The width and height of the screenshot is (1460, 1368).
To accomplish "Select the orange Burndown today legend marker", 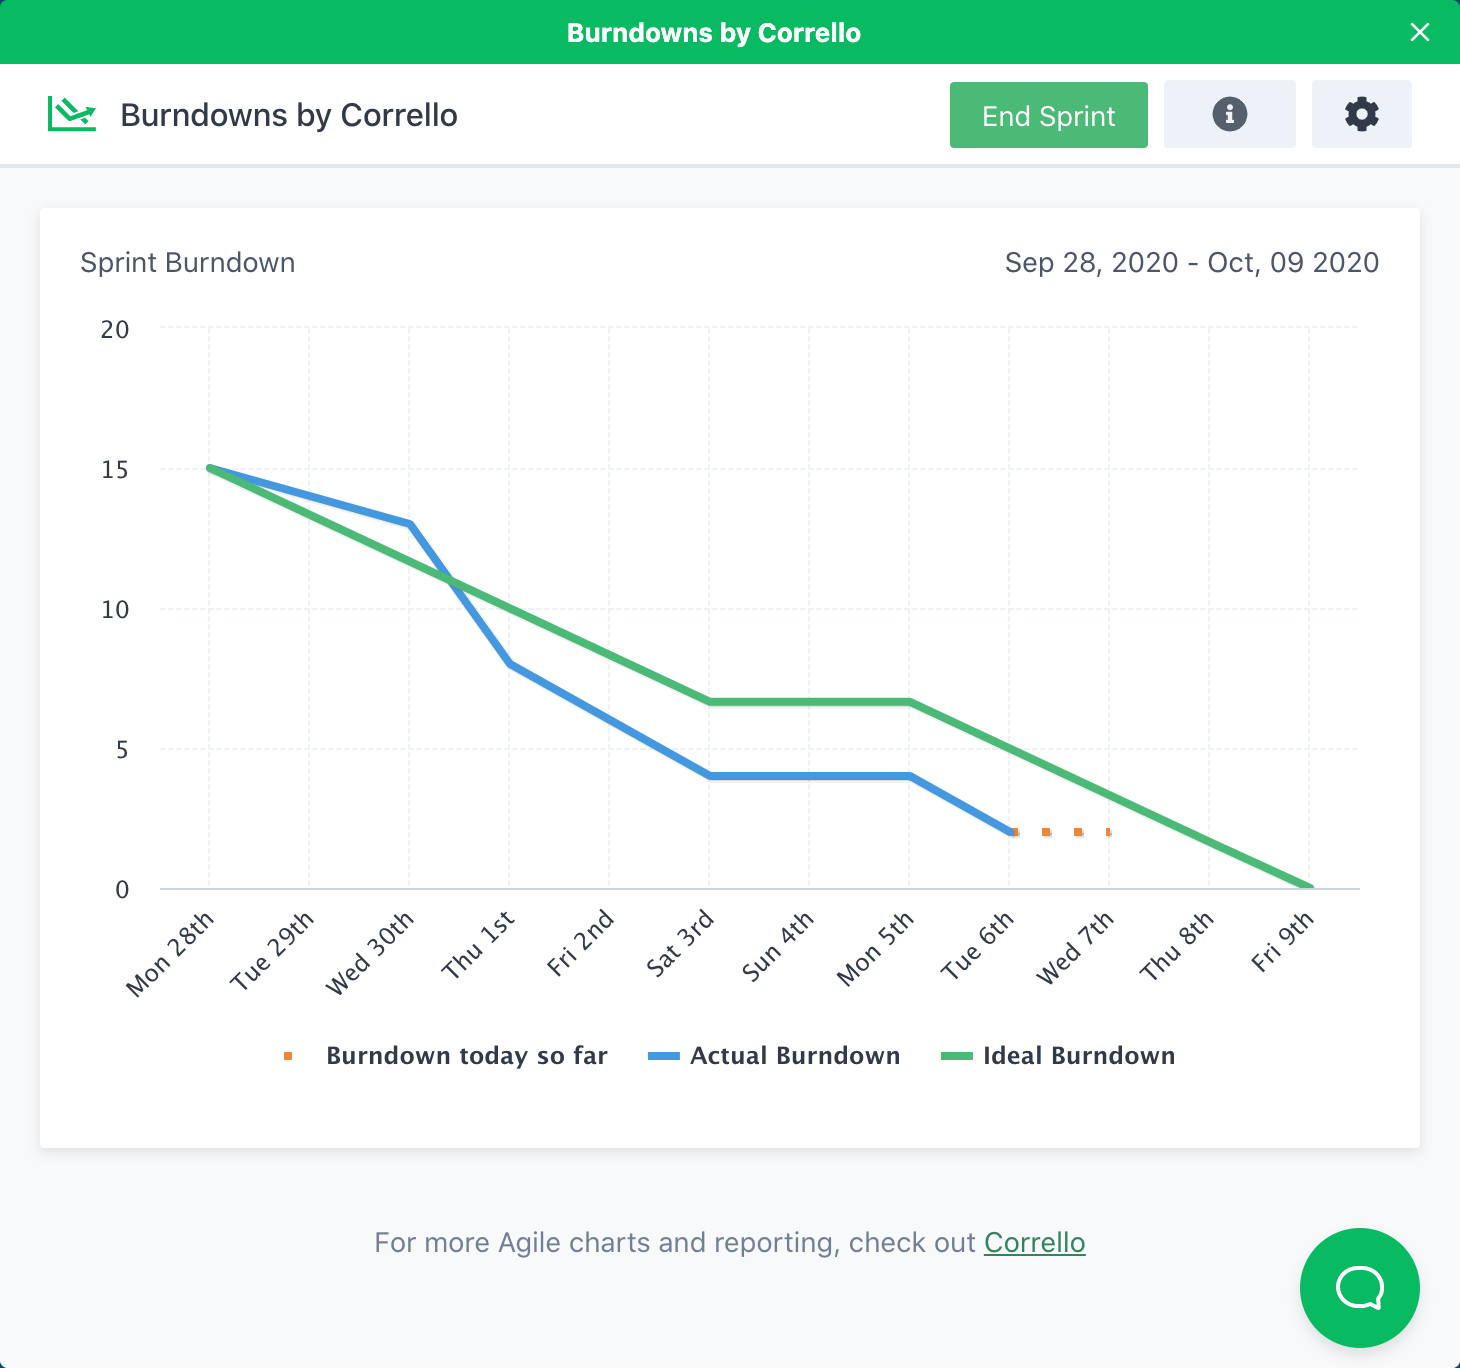I will click(288, 1055).
